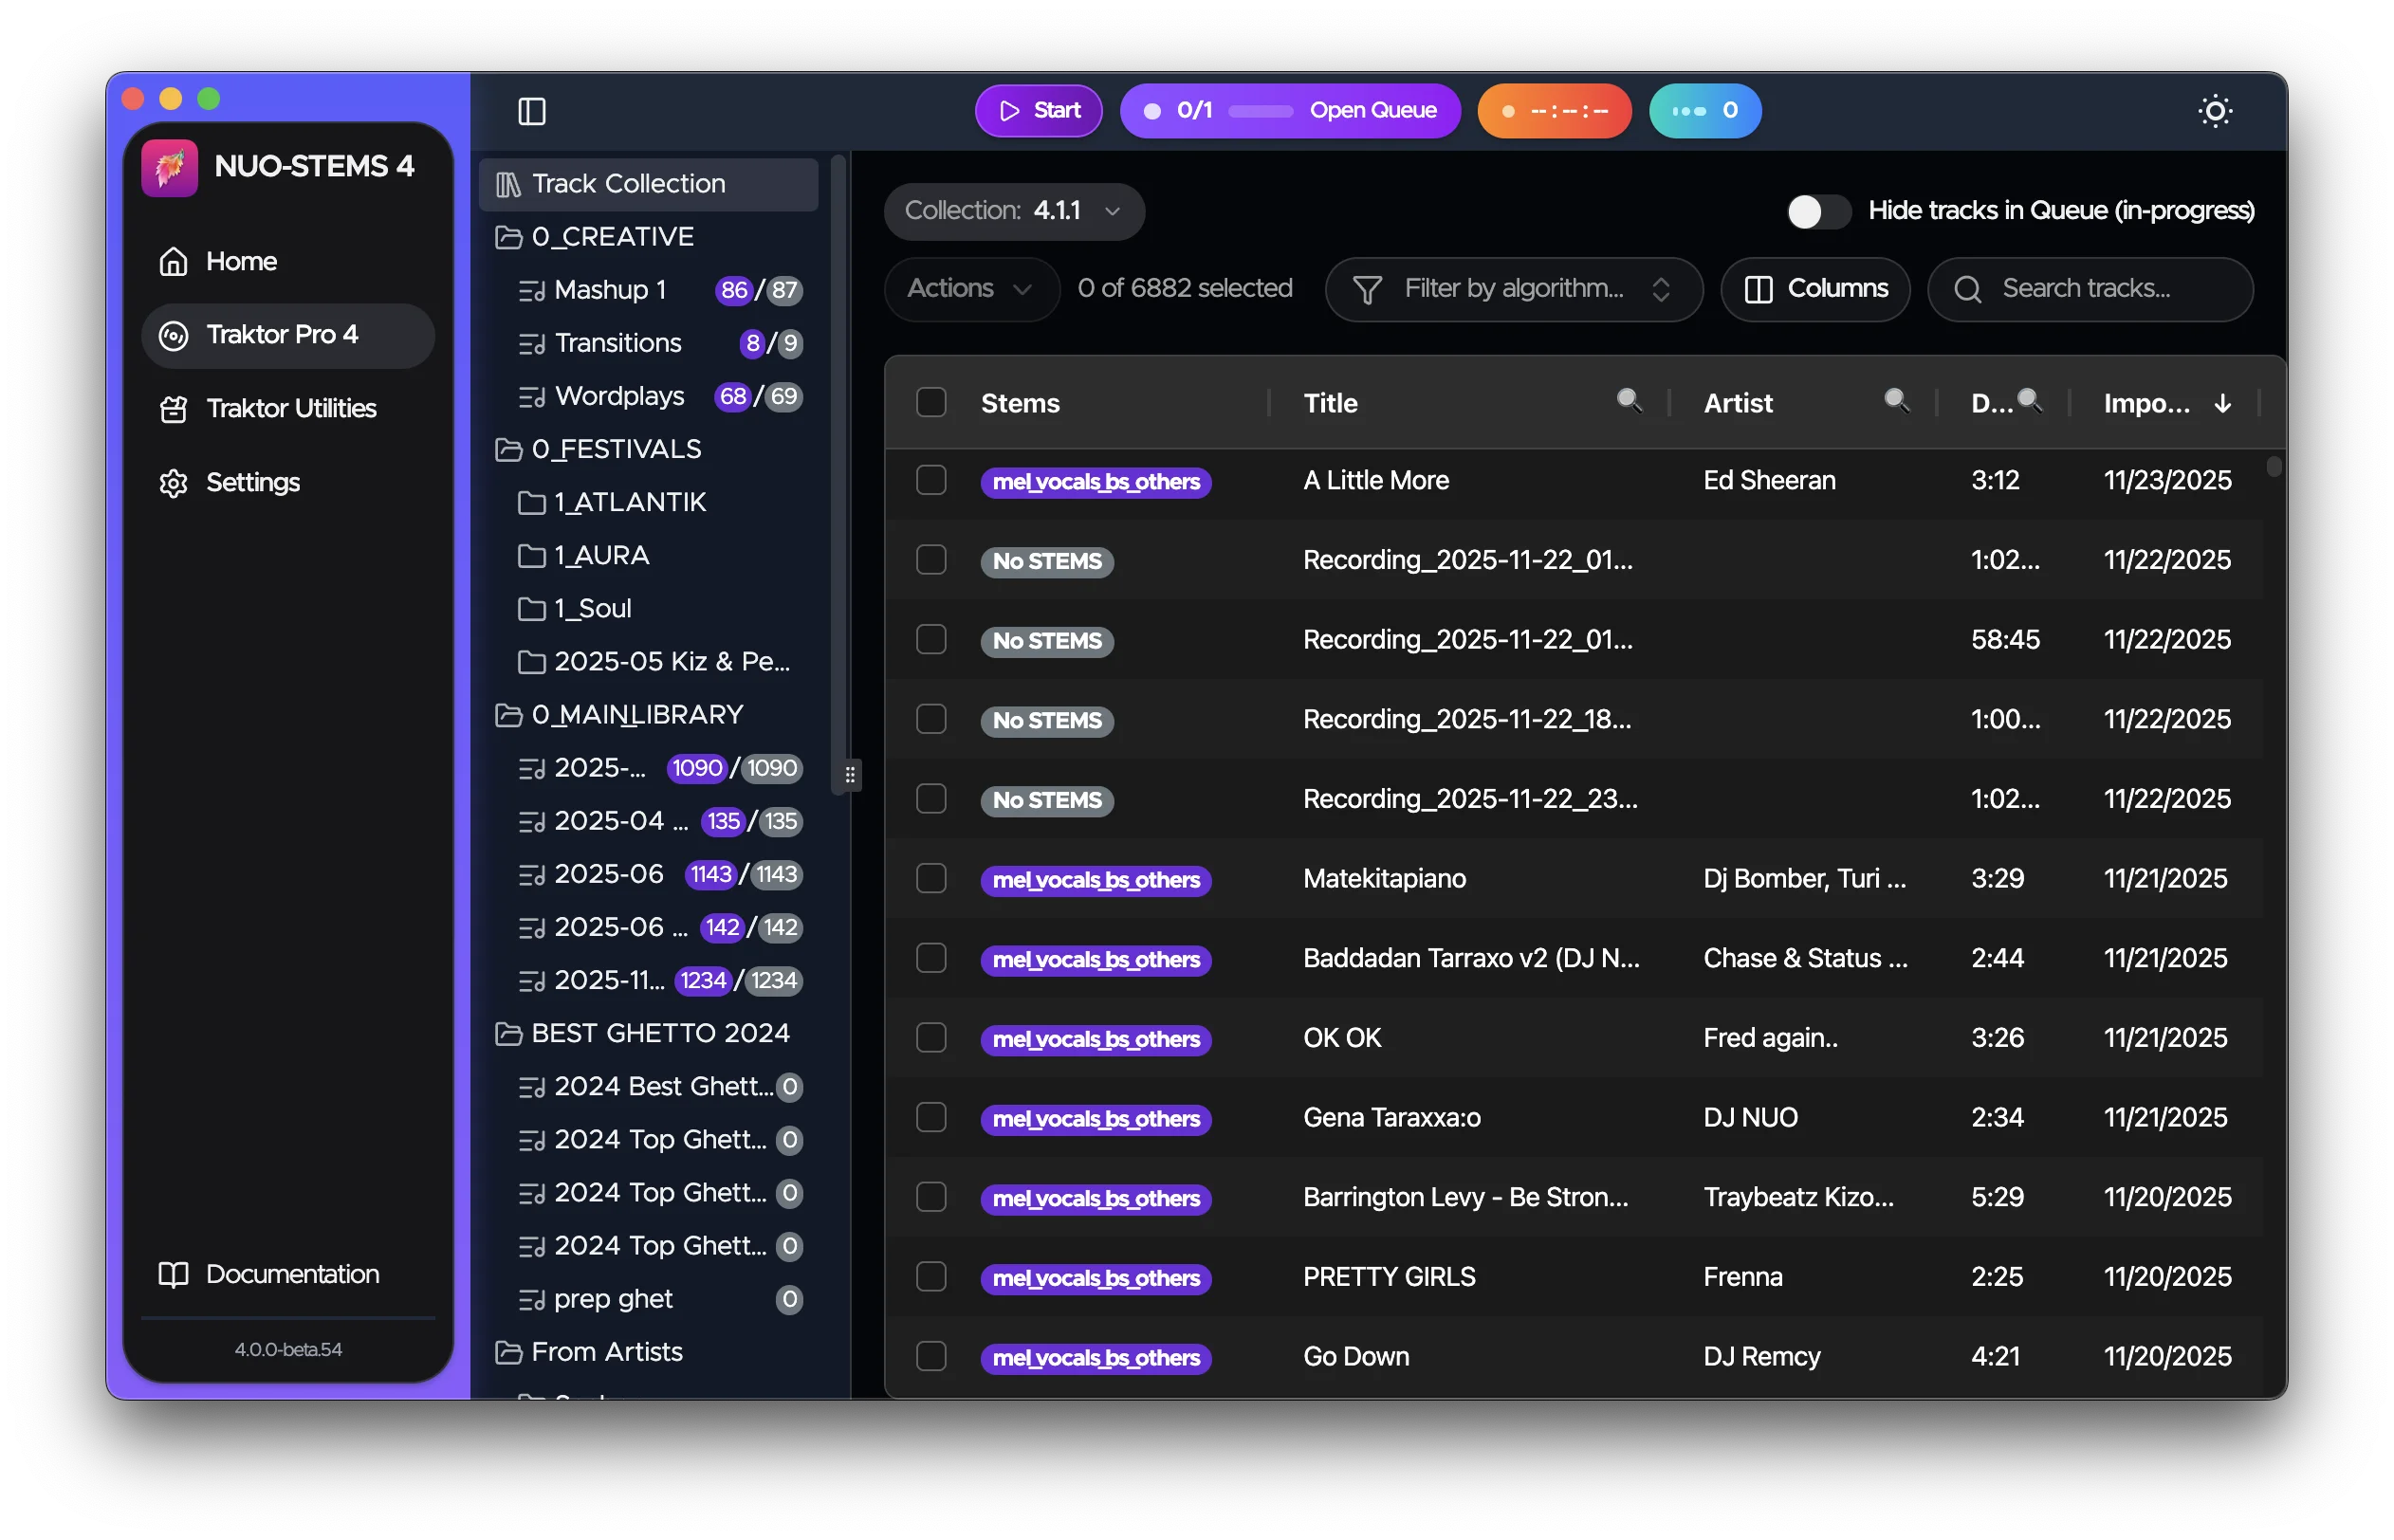Click the search icon in Title column
The image size is (2394, 1540).
point(1629,400)
